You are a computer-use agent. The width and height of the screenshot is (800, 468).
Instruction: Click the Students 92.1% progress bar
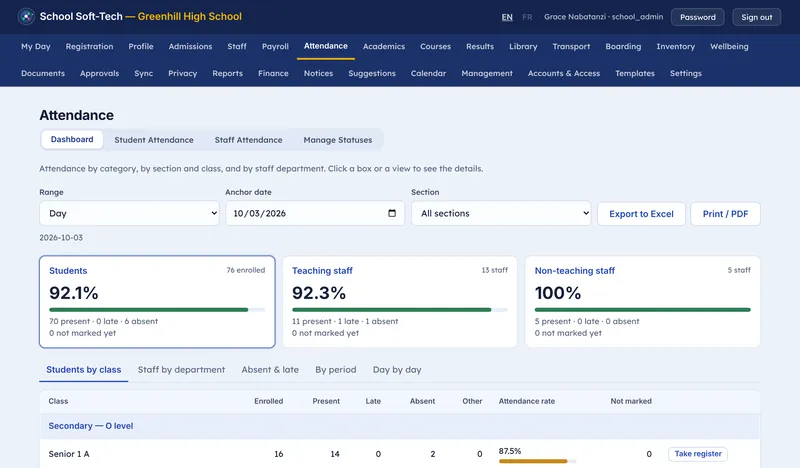[157, 310]
